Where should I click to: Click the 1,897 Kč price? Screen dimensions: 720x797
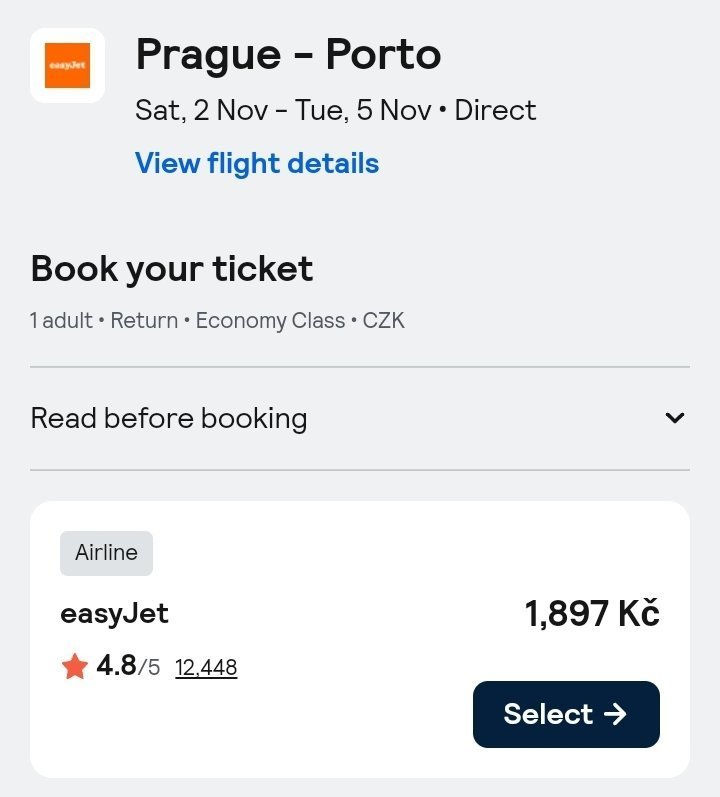(x=592, y=614)
